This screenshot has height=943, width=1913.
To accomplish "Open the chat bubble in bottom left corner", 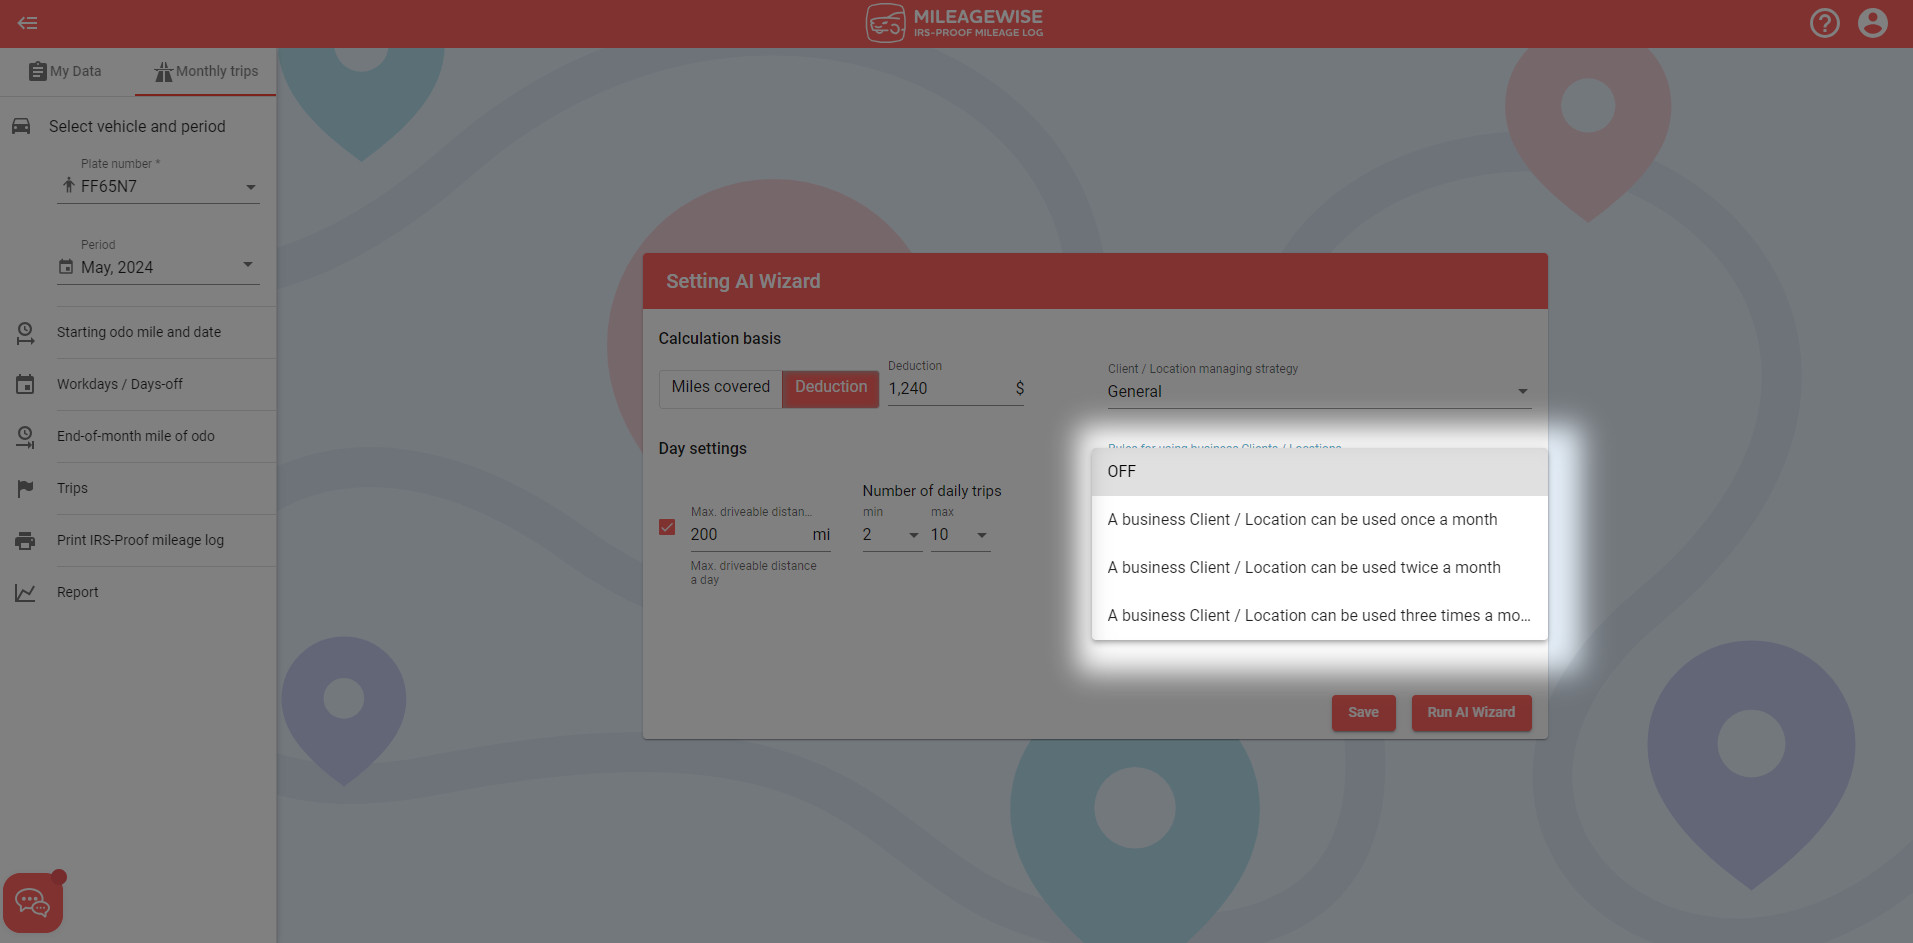I will [33, 901].
